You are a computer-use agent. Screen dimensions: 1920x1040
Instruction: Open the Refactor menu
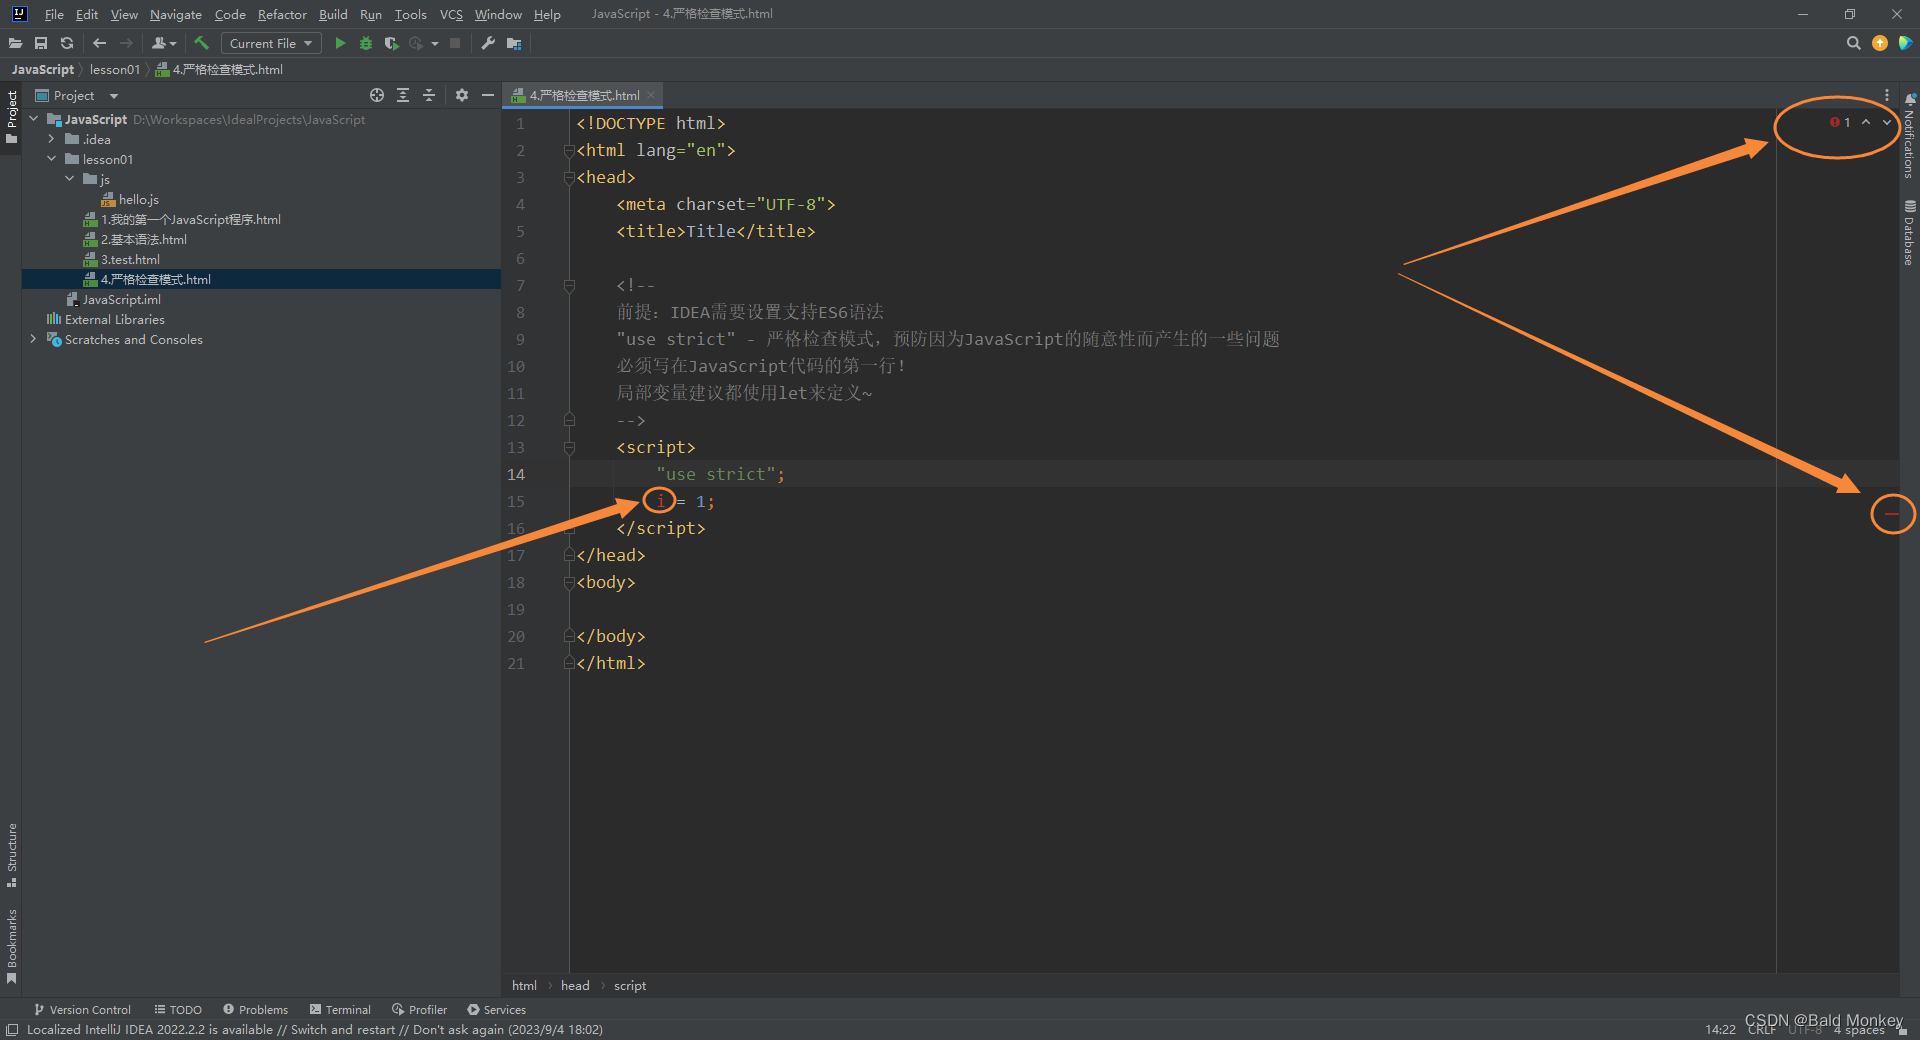coord(282,14)
